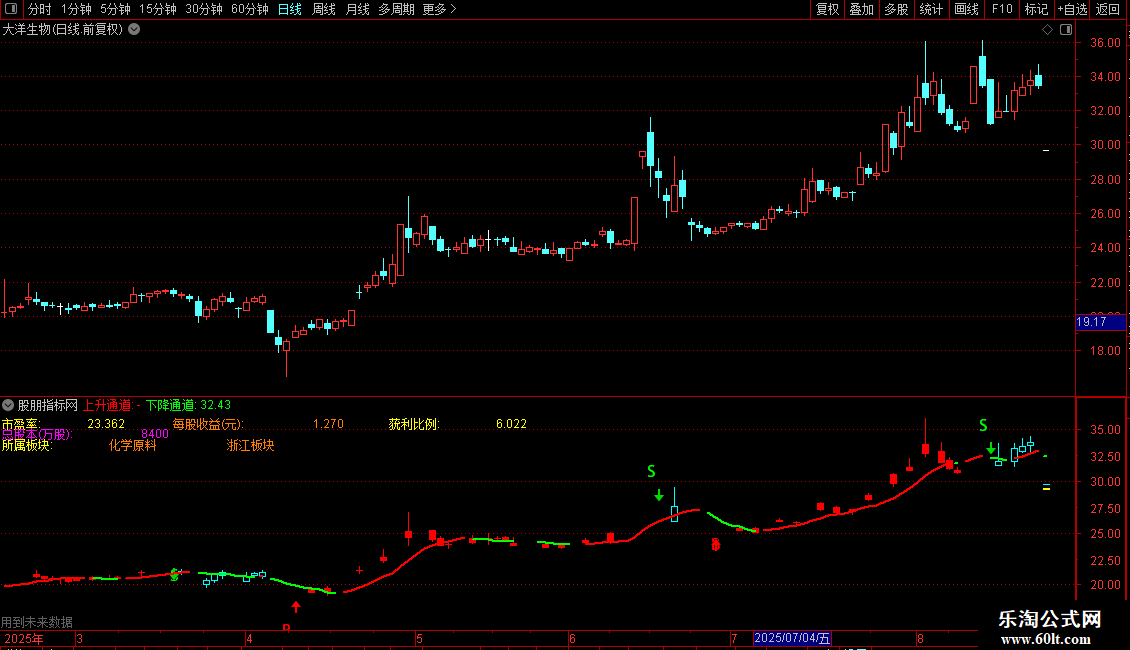Expand the 更多 periods menu
Viewport: 1130px width, 650px height.
439,9
